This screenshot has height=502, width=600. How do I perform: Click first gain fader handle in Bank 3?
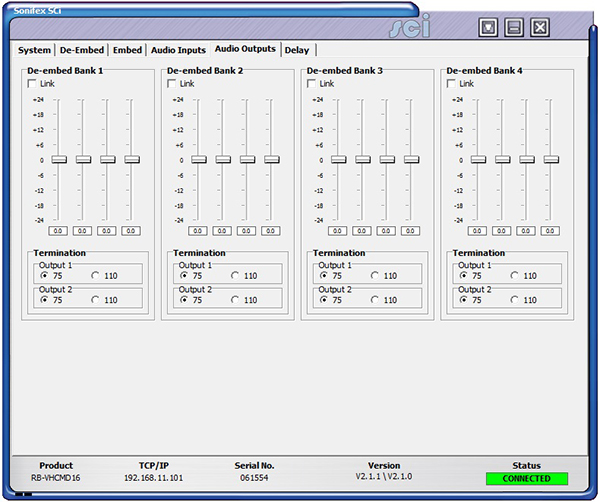[x=338, y=159]
